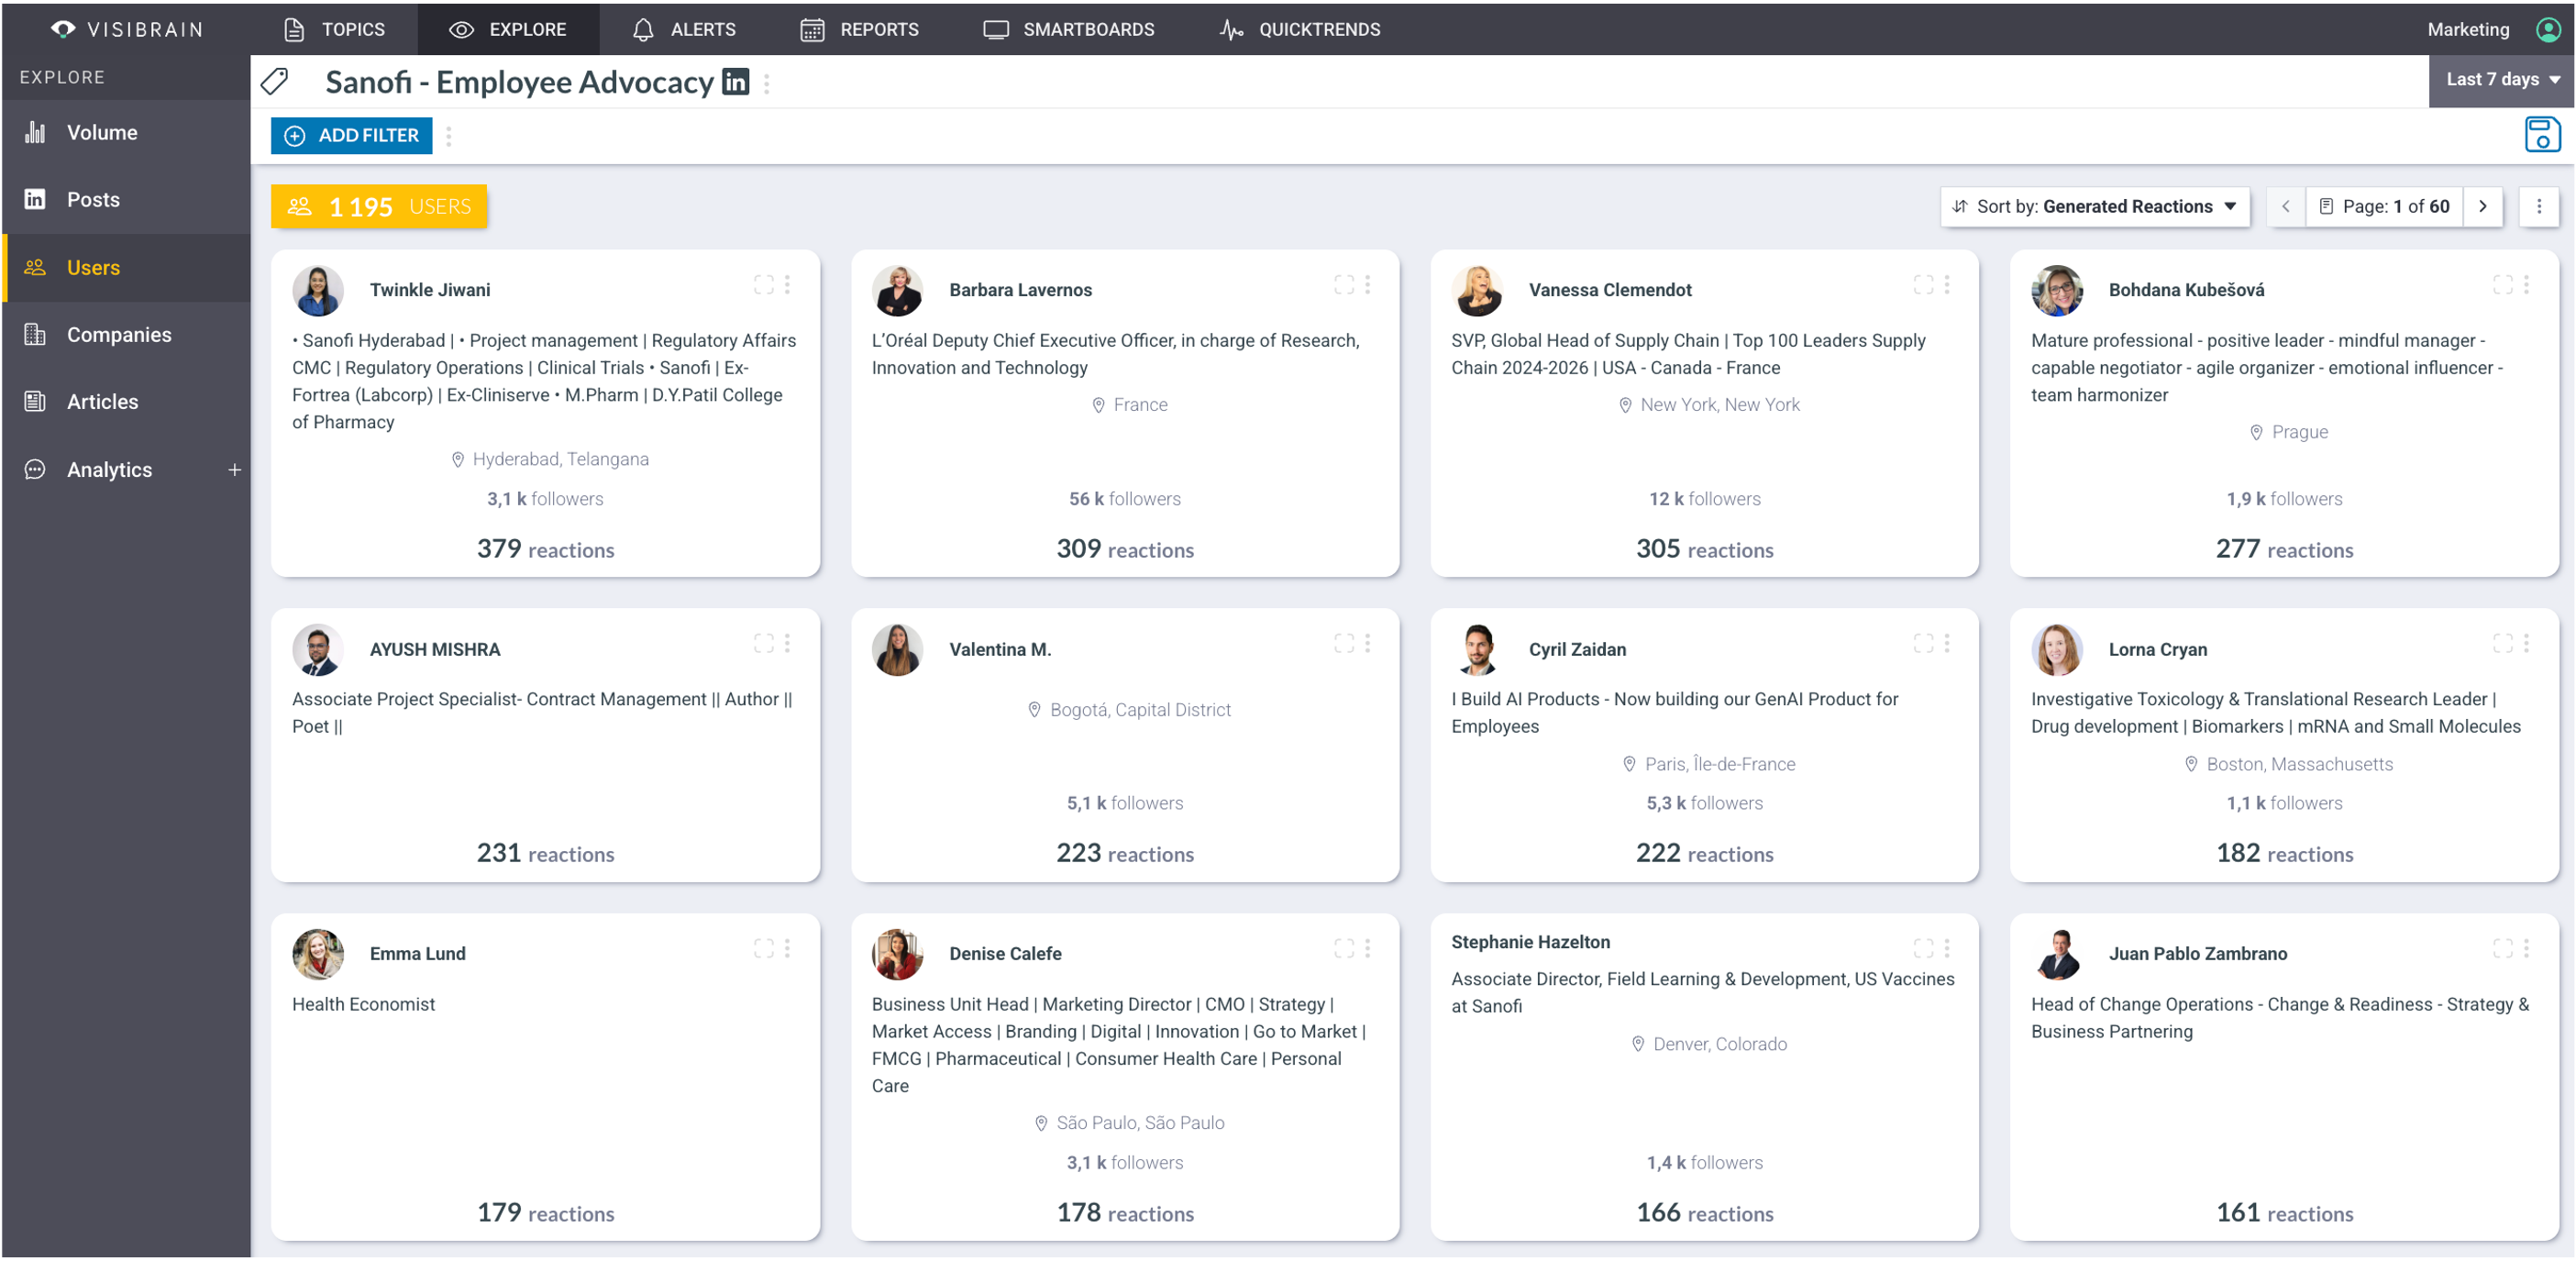Click the Marketing account label
The width and height of the screenshot is (2576, 1261).
(2468, 29)
